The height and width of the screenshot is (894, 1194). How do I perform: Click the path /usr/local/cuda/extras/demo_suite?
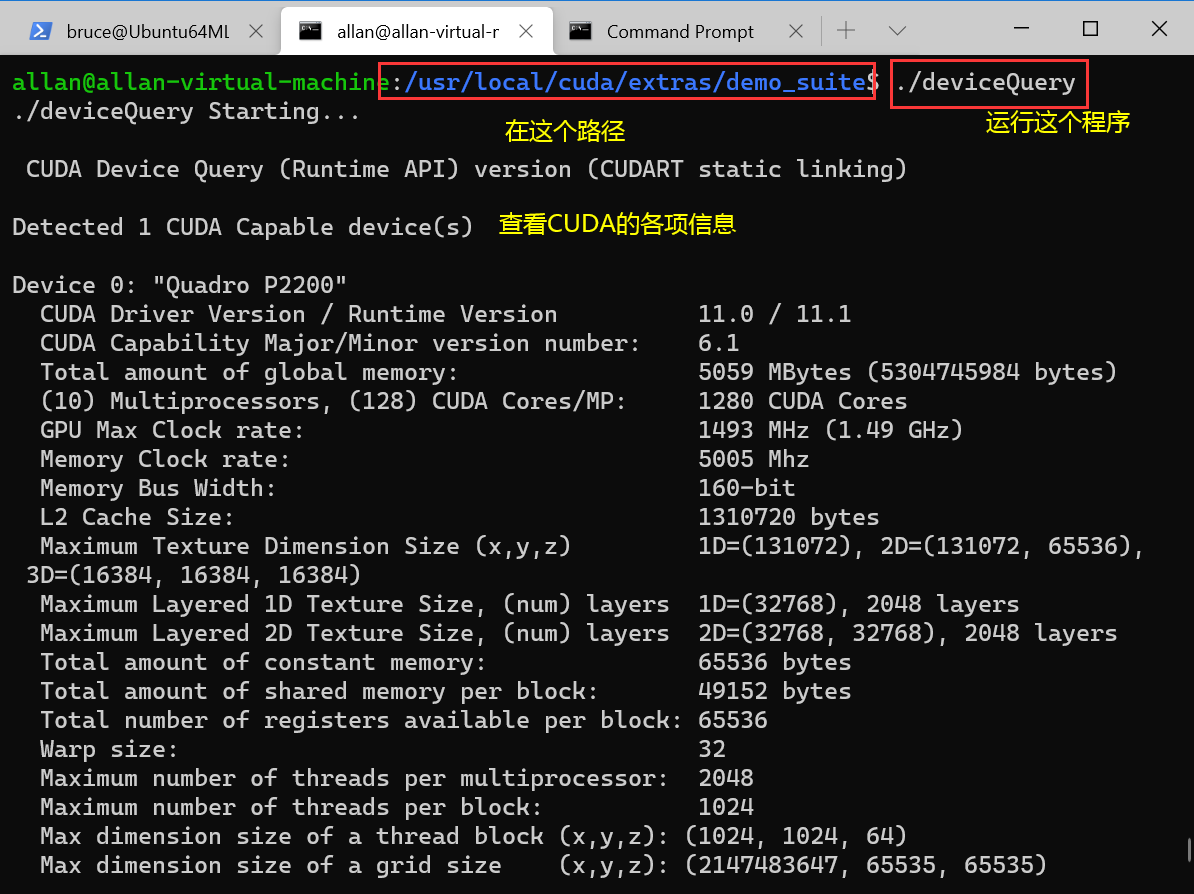[634, 82]
